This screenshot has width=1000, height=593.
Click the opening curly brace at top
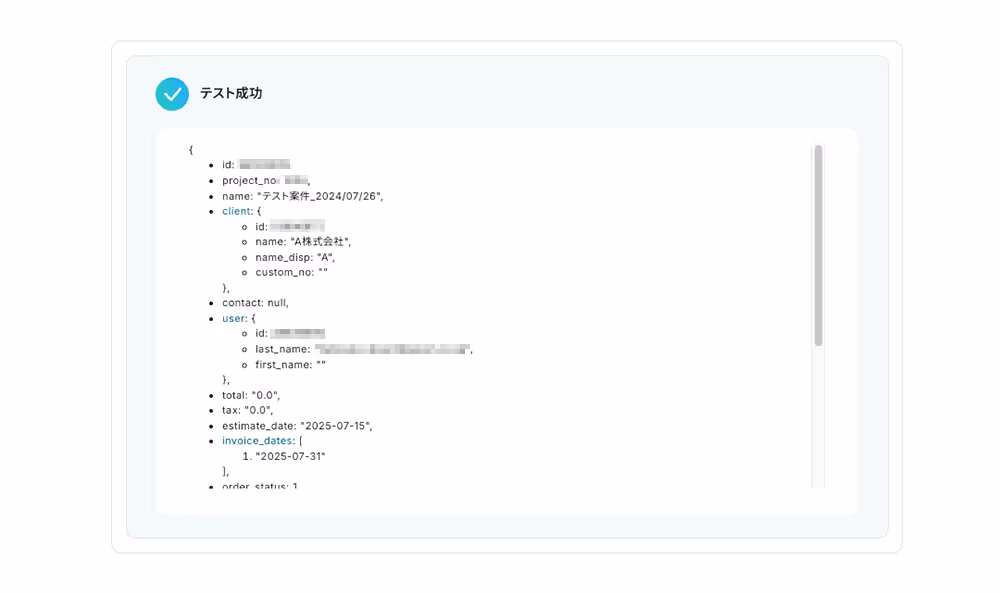(191, 150)
